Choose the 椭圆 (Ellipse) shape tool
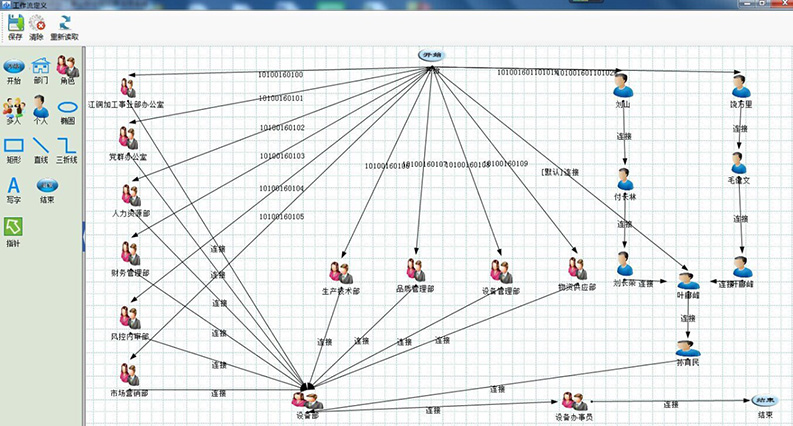This screenshot has width=793, height=426. click(67, 107)
